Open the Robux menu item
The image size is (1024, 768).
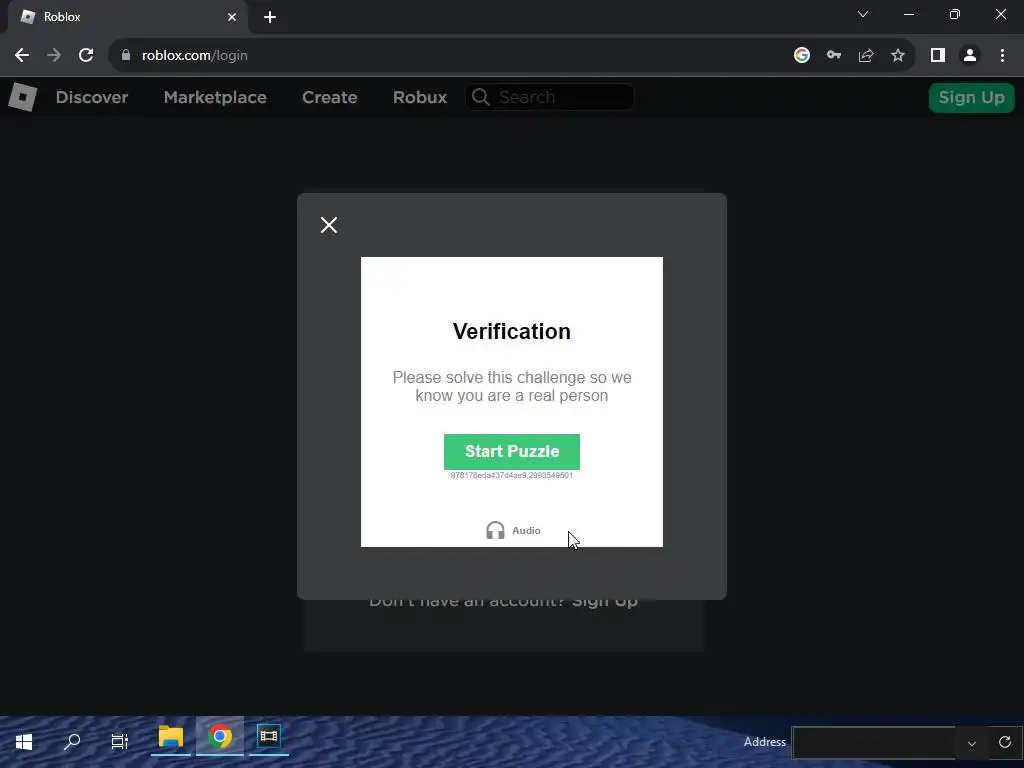[x=420, y=97]
